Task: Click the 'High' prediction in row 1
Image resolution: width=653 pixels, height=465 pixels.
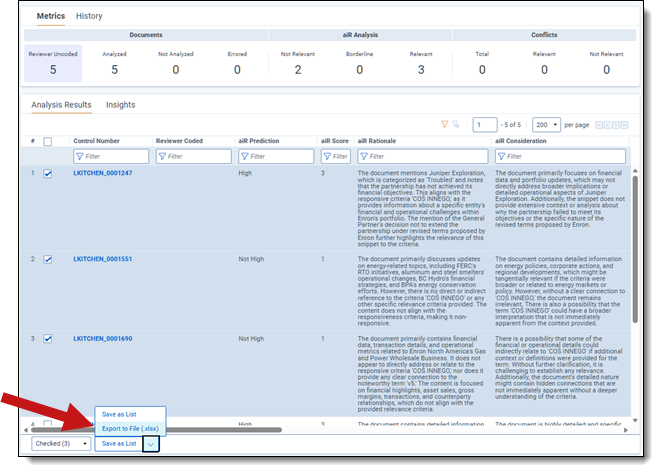Action: point(245,173)
